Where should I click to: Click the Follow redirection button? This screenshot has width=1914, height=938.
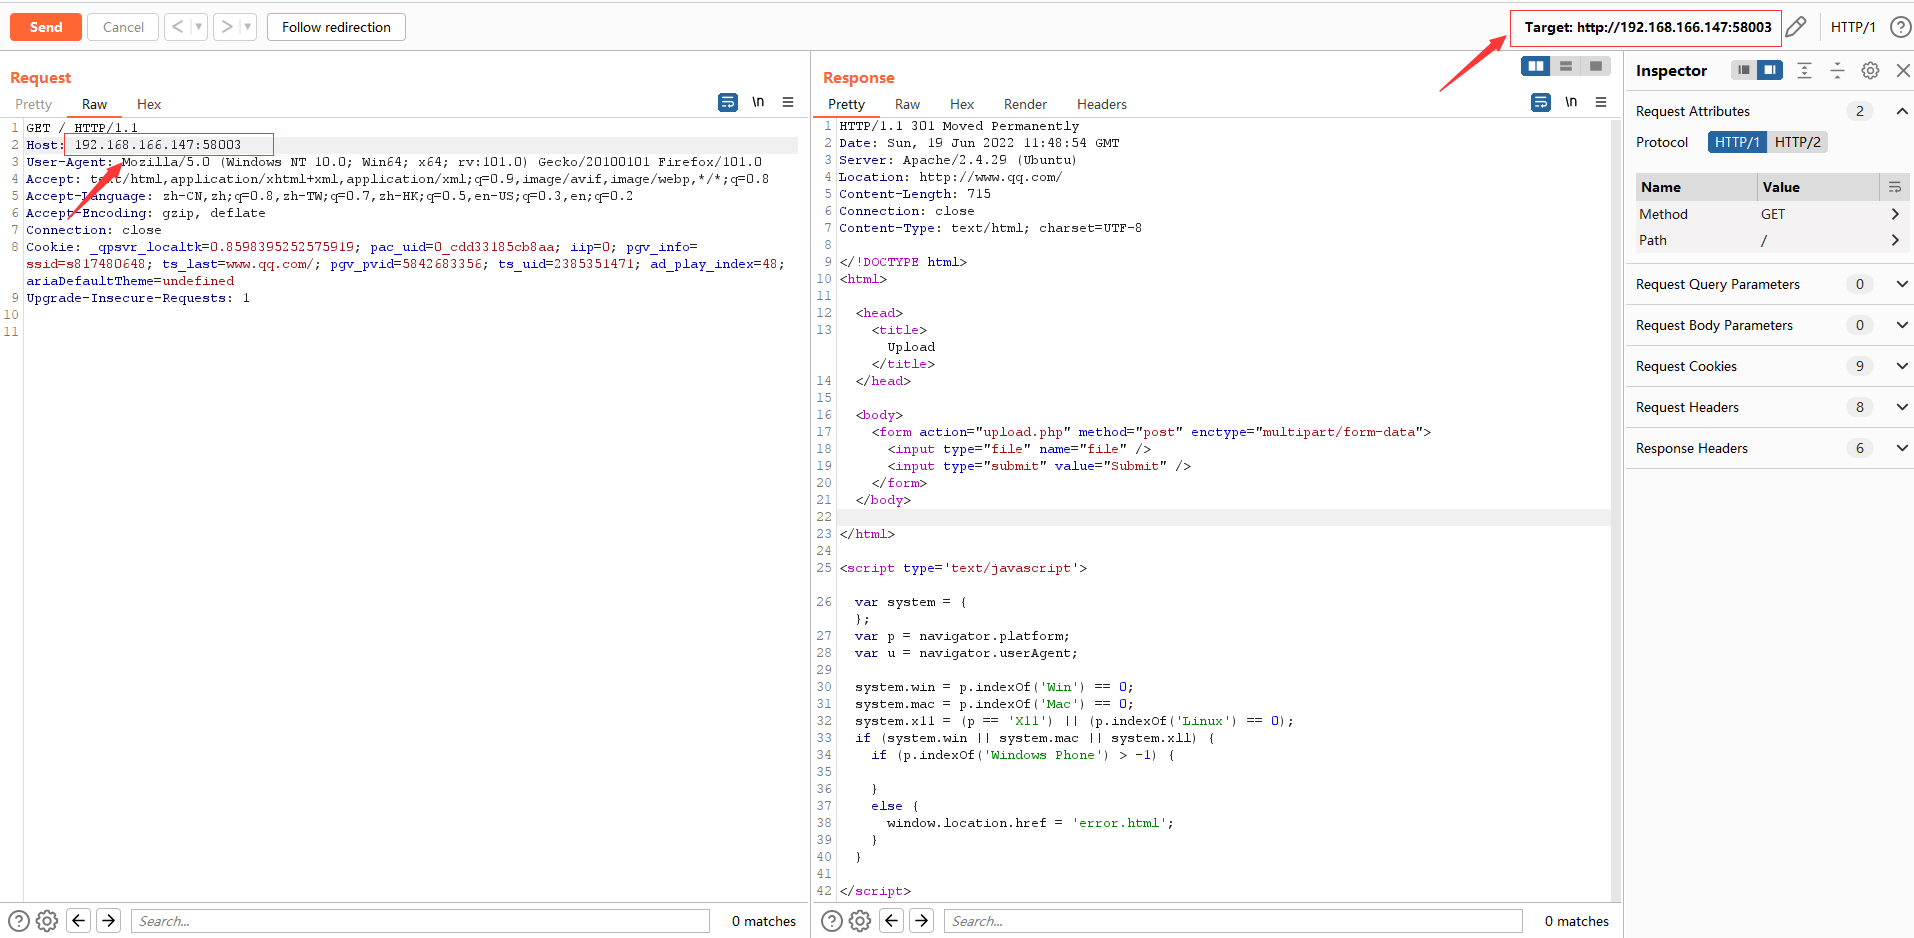(336, 27)
